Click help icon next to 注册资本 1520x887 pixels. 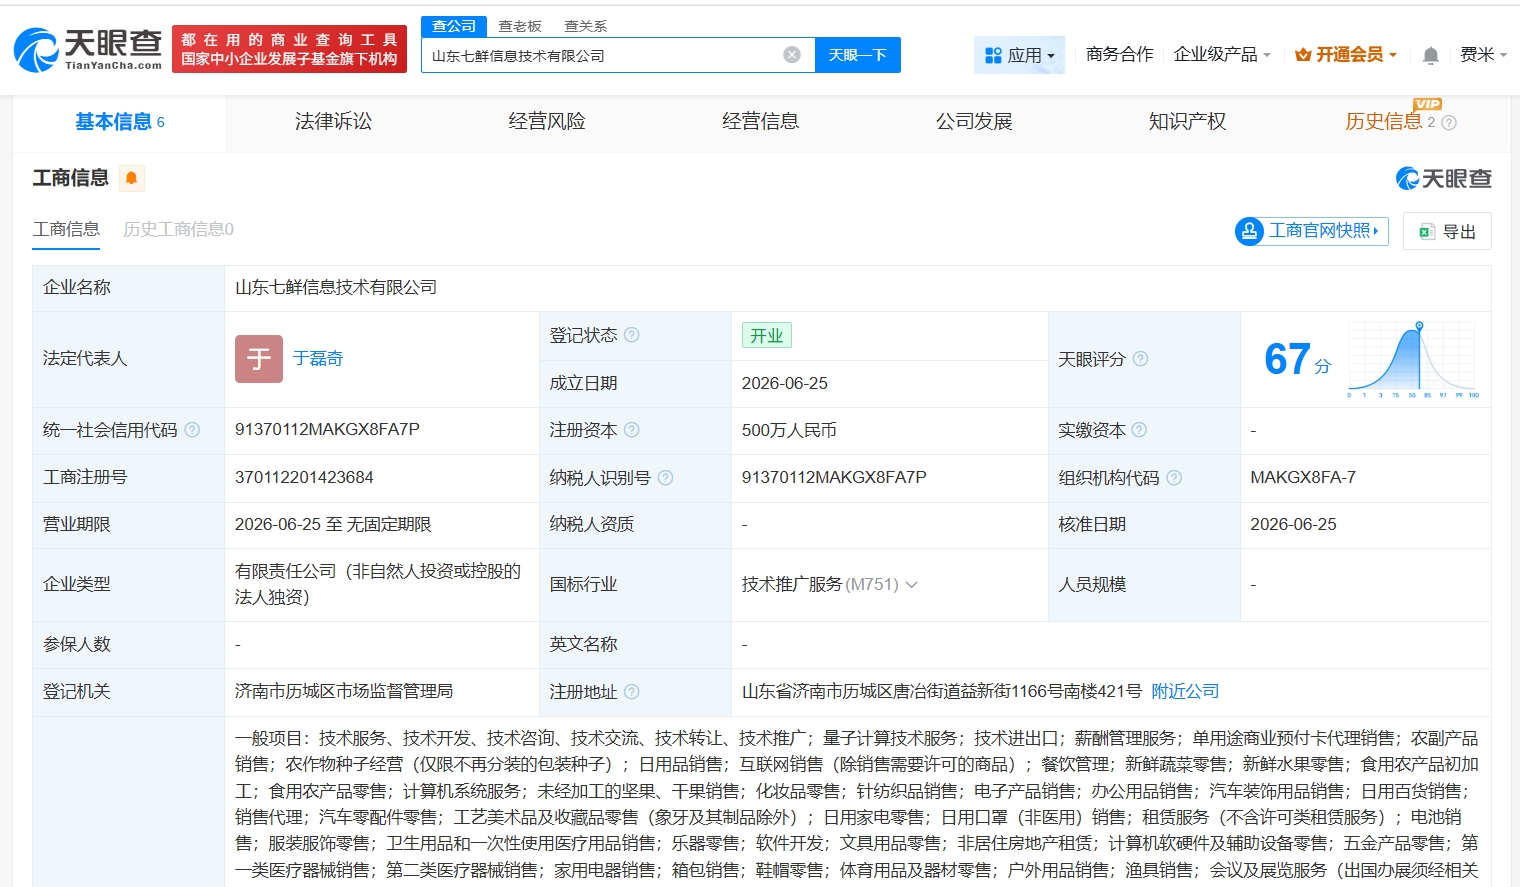tap(632, 430)
